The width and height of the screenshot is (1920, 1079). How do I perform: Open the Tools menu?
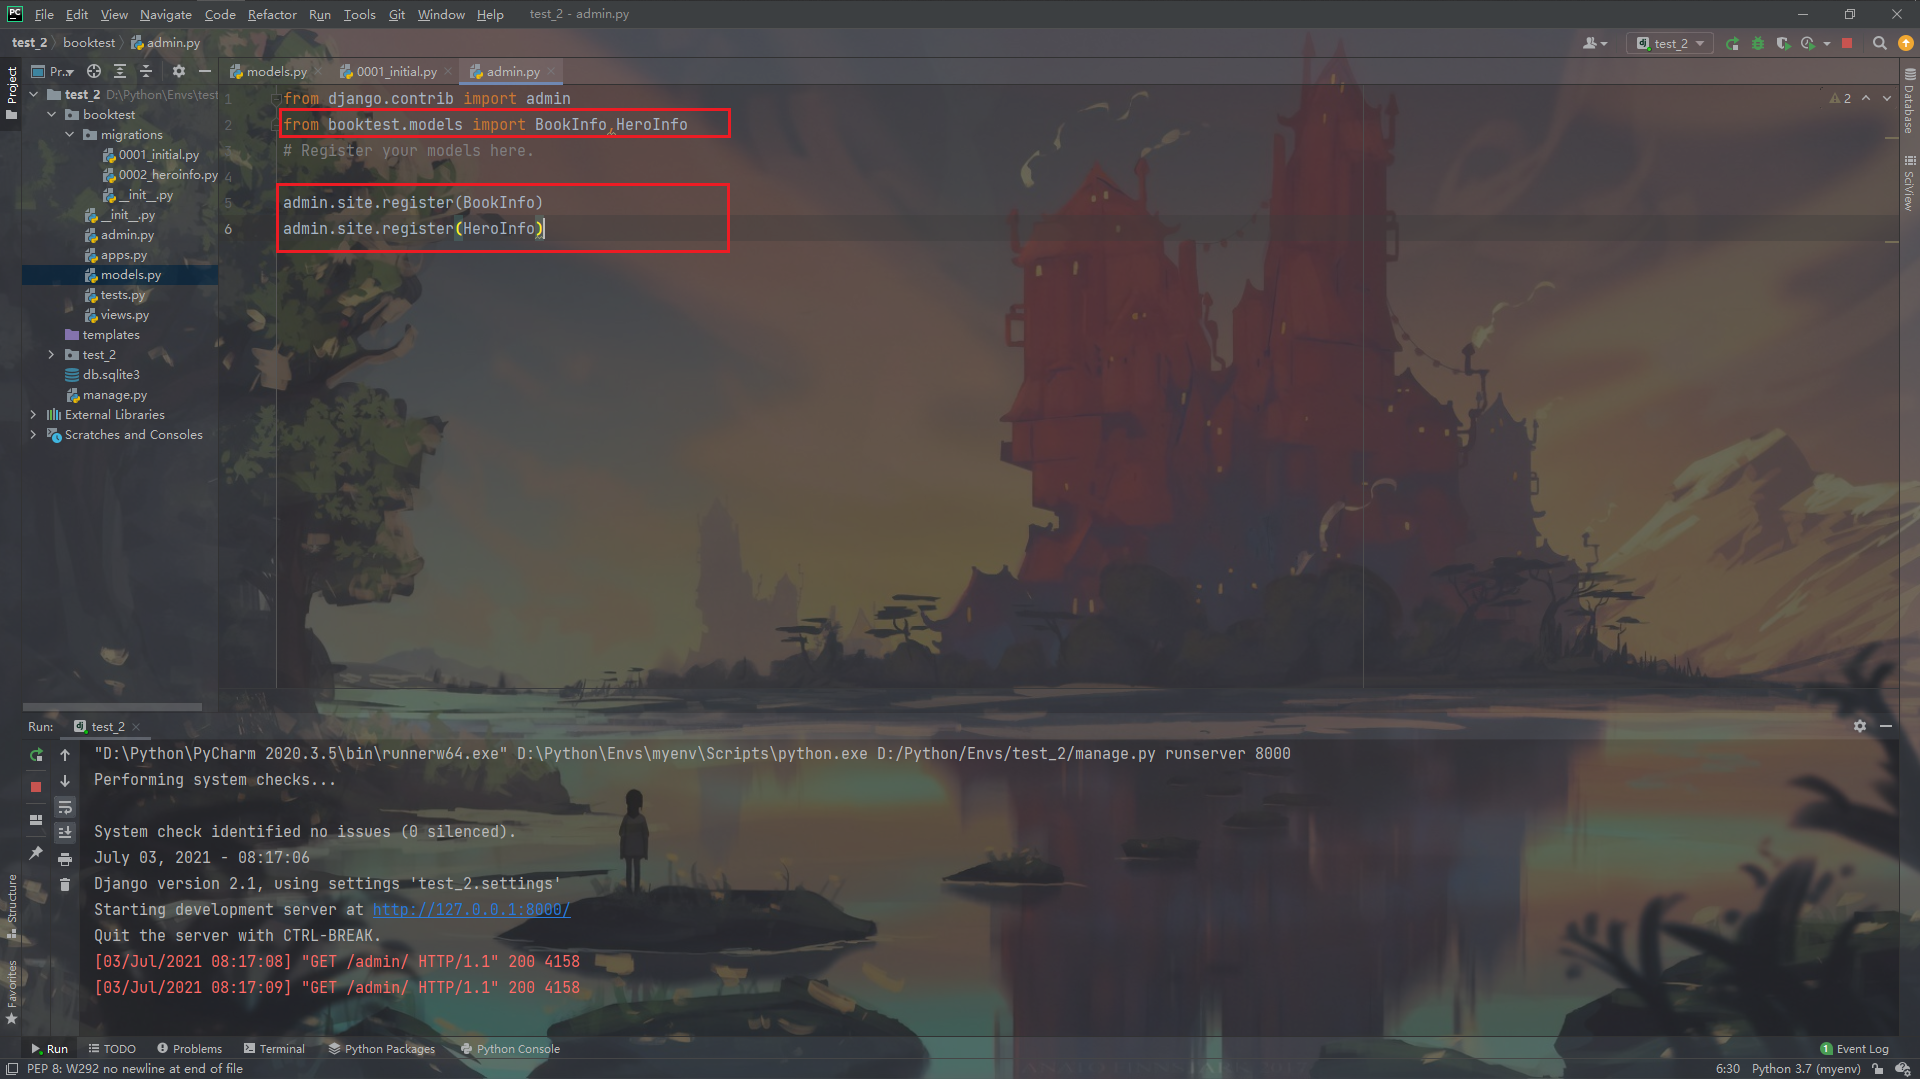point(359,14)
